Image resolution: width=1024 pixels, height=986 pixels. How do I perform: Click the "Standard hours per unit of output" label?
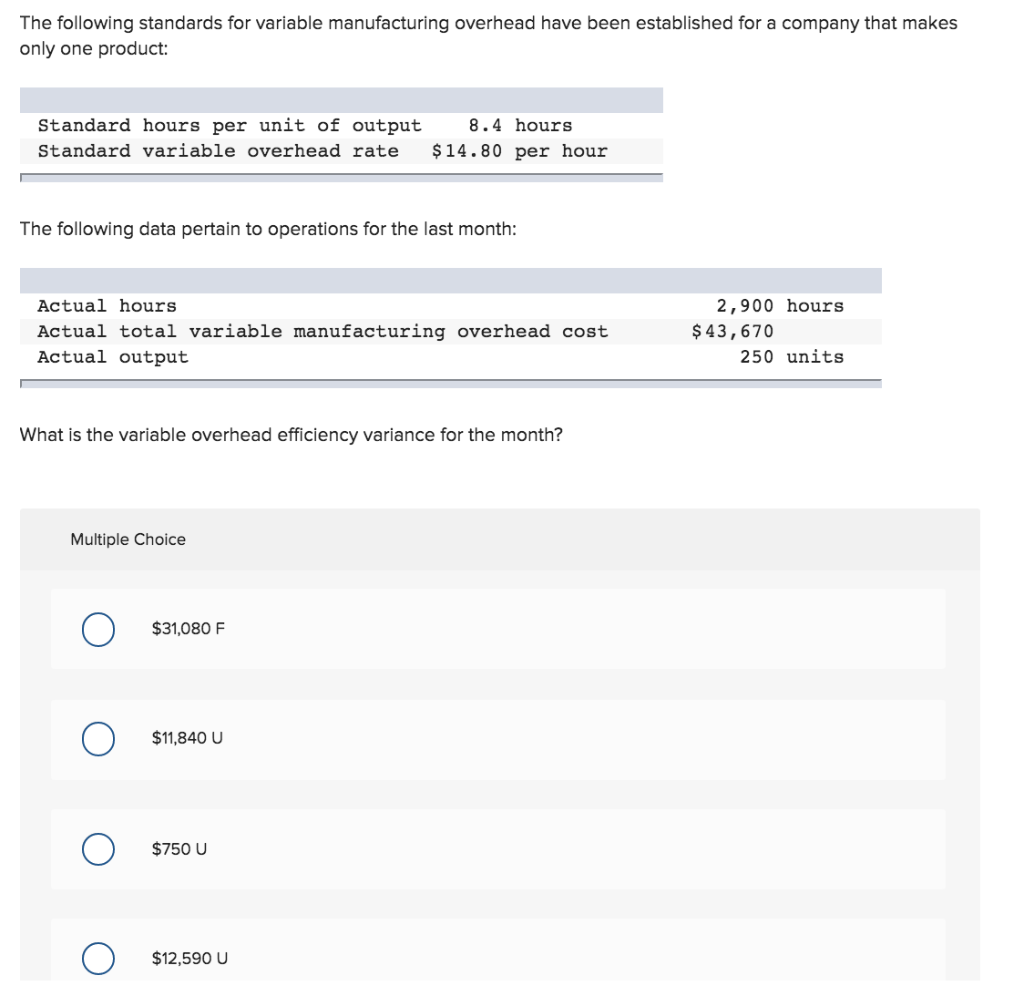click(x=229, y=126)
